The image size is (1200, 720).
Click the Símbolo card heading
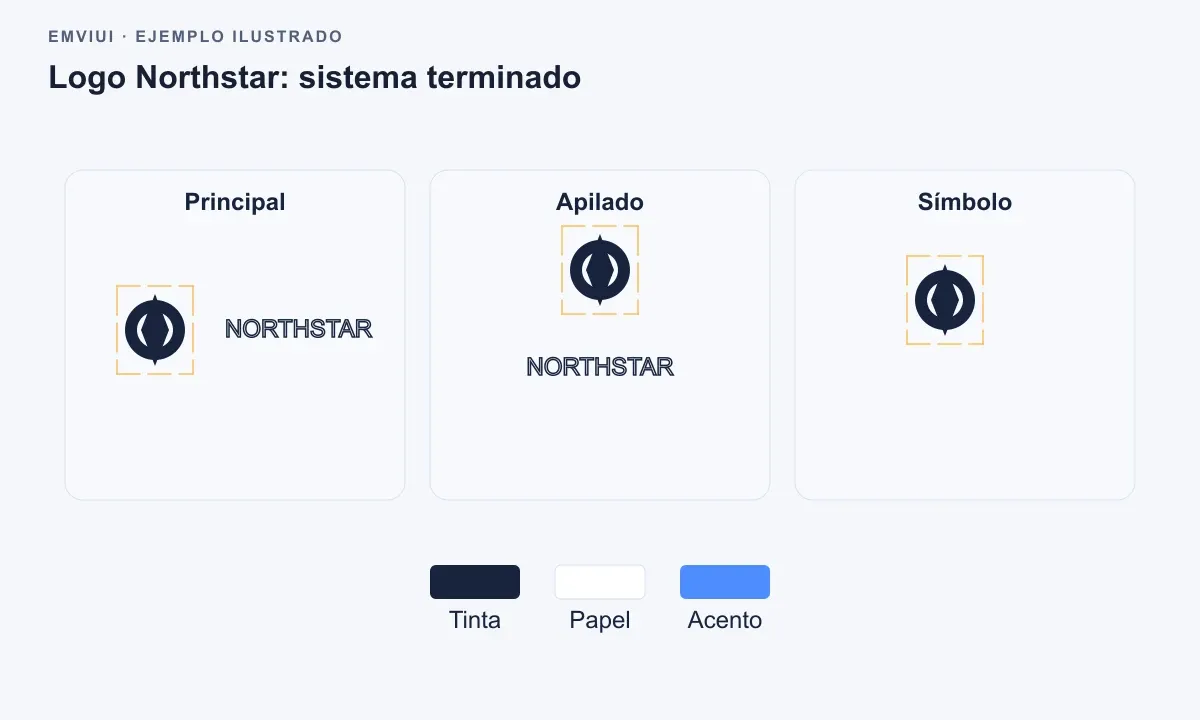click(x=965, y=202)
